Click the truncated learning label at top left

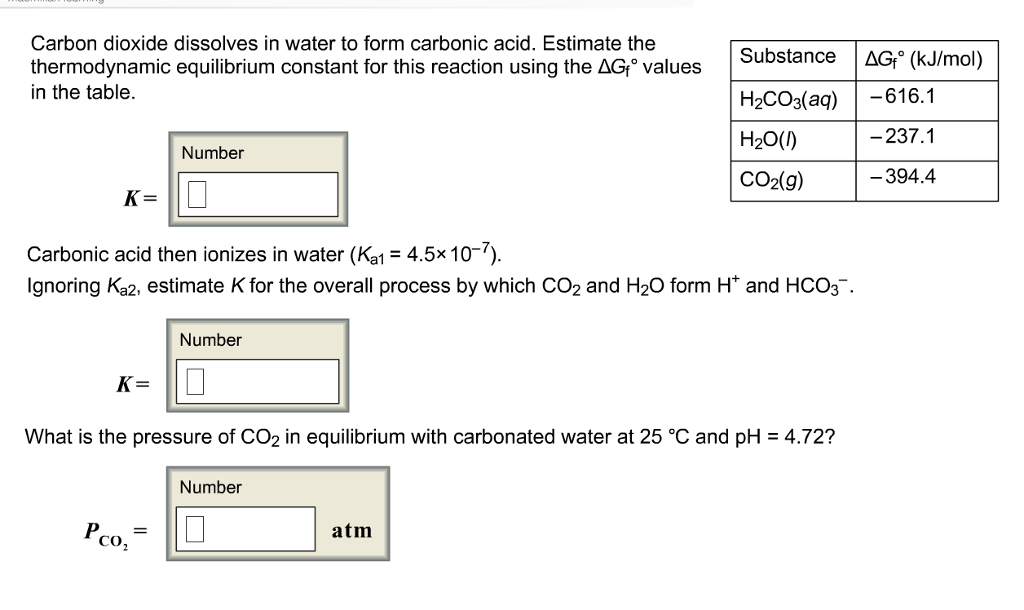click(x=55, y=4)
